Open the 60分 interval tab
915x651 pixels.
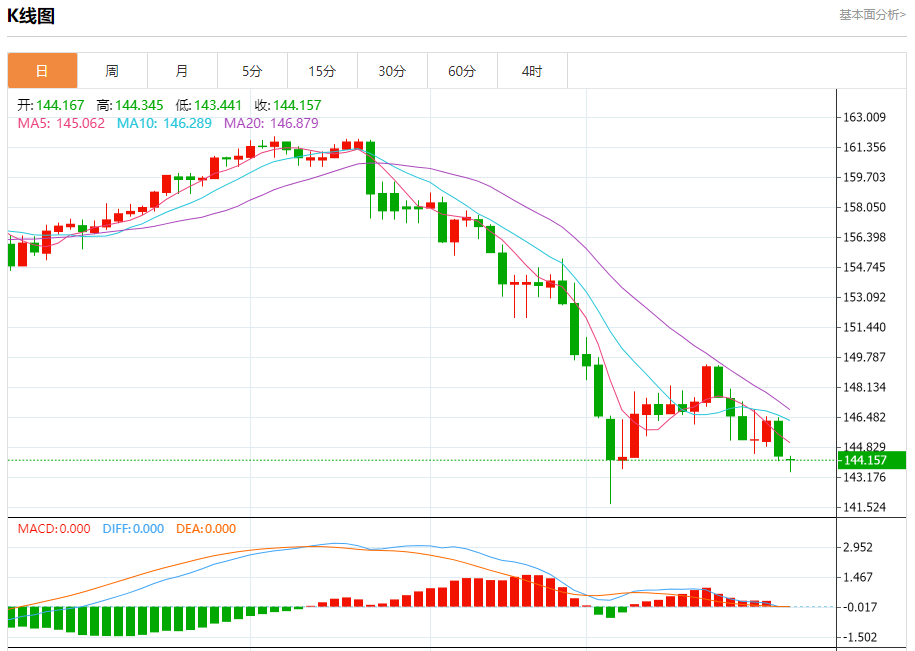pyautogui.click(x=462, y=71)
